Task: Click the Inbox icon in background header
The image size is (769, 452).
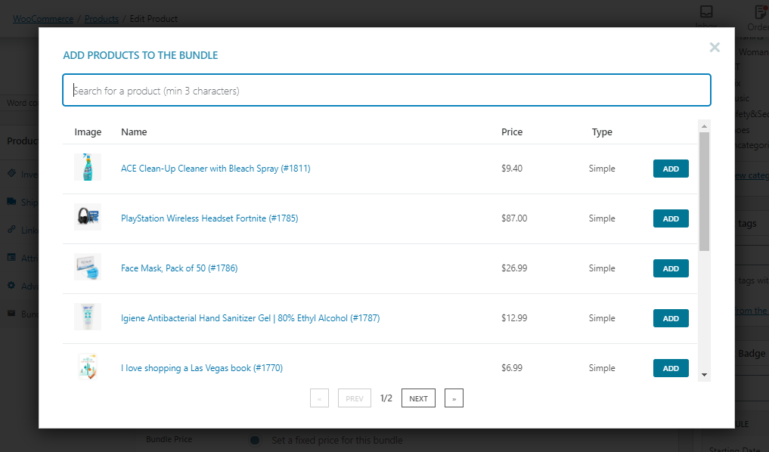Action: pos(706,12)
